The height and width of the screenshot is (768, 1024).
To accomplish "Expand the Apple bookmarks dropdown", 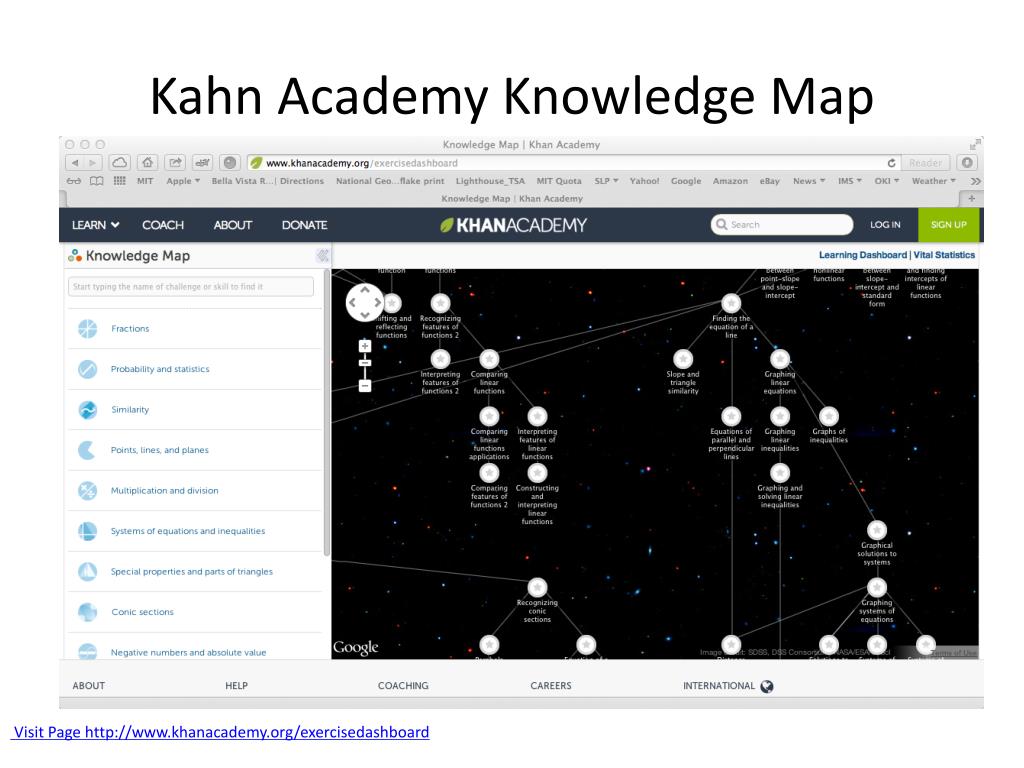I will 183,181.
